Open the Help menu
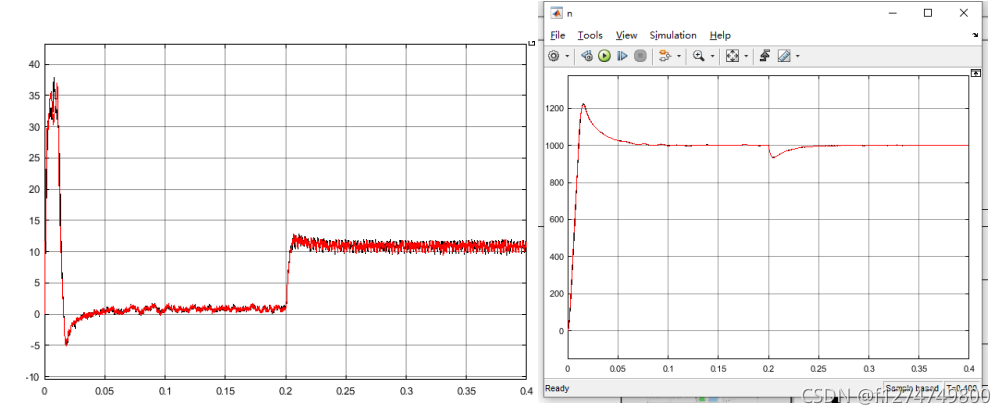The height and width of the screenshot is (414, 1006). point(720,35)
